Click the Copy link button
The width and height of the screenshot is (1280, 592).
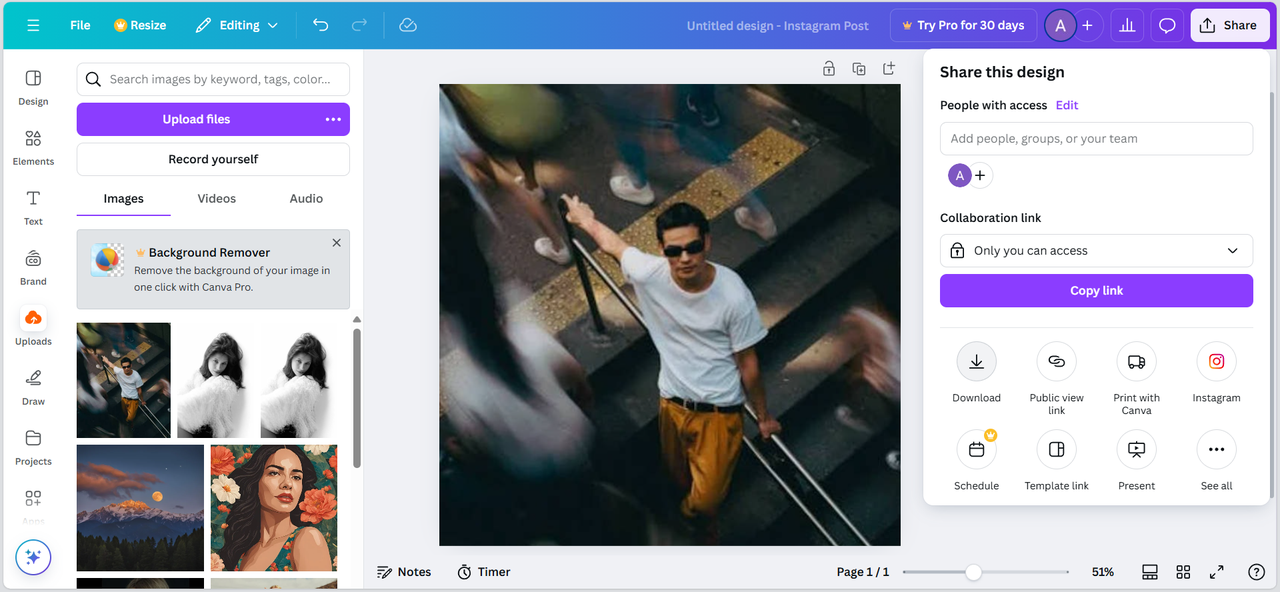pyautogui.click(x=1096, y=291)
